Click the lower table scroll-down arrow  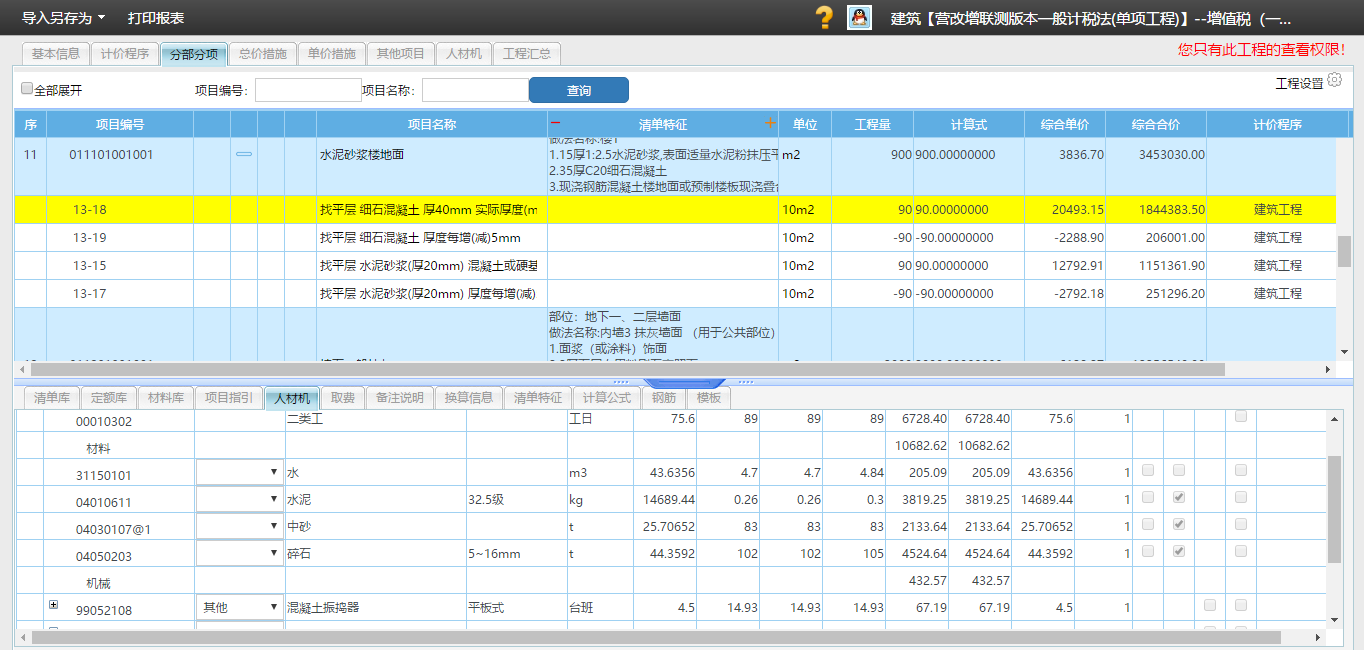coord(1335,619)
